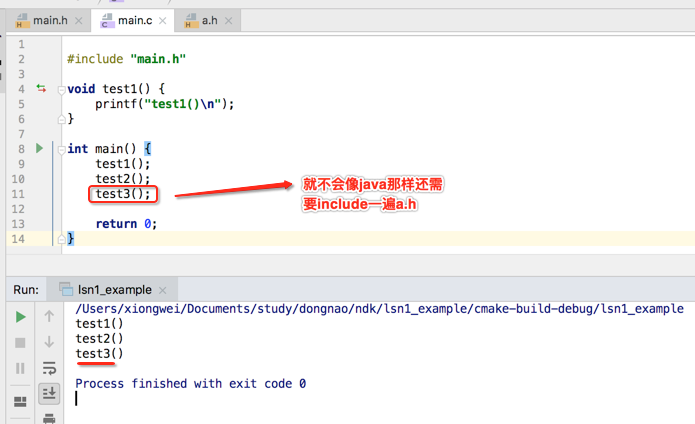Screen dimensions: 695x424
Task: Click 'Process finished with exit code 0' text
Action: 191,384
